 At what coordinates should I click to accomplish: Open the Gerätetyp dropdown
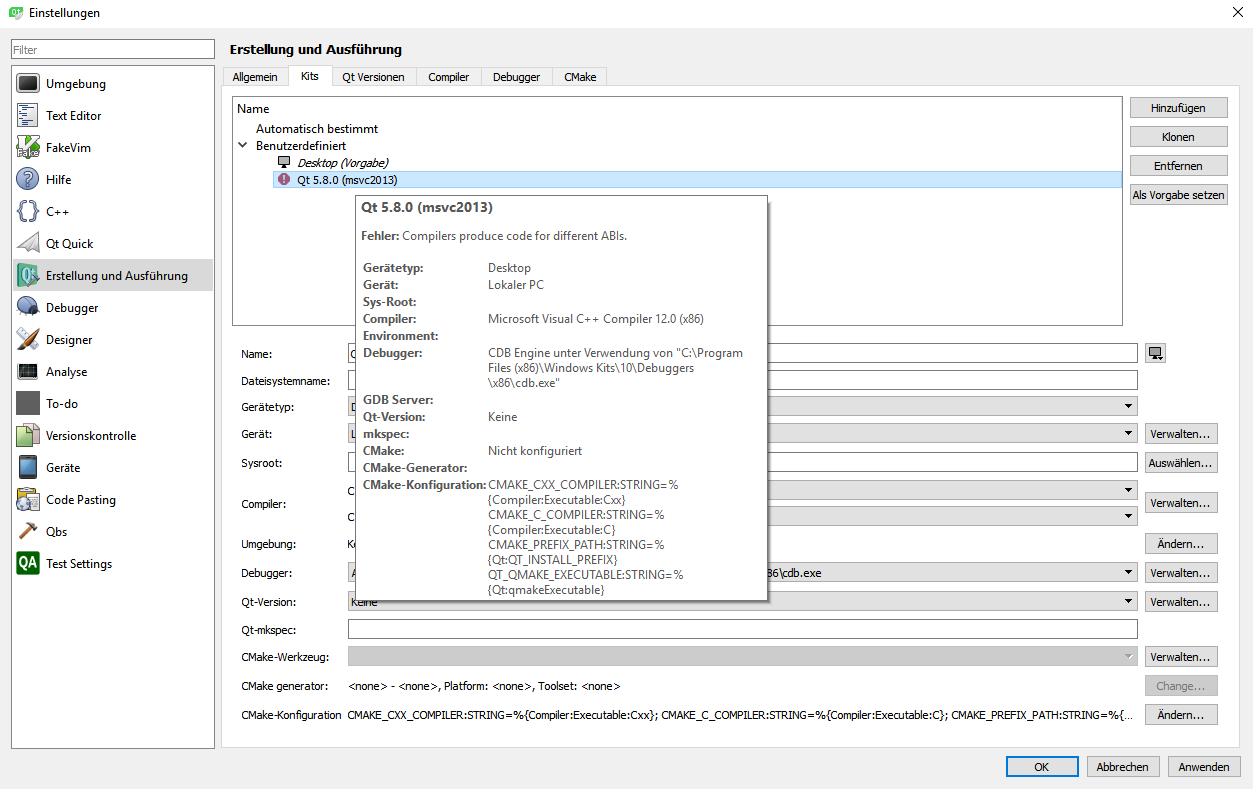click(x=1128, y=407)
